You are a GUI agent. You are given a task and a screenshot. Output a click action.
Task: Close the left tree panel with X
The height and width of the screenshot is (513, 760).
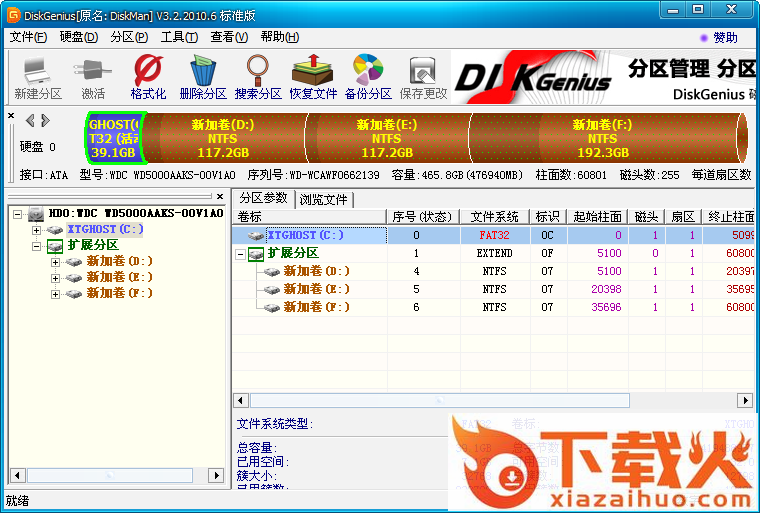click(220, 196)
